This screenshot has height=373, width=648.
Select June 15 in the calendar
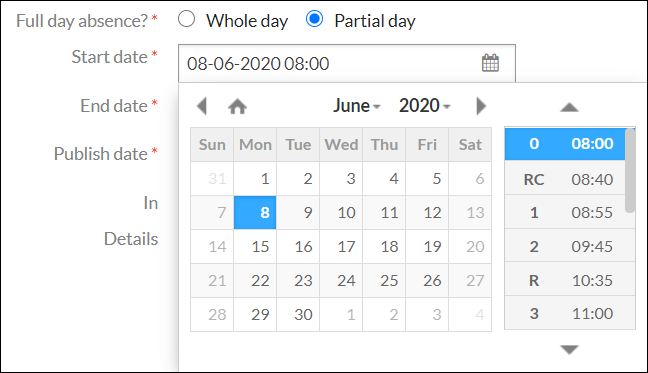click(x=255, y=247)
